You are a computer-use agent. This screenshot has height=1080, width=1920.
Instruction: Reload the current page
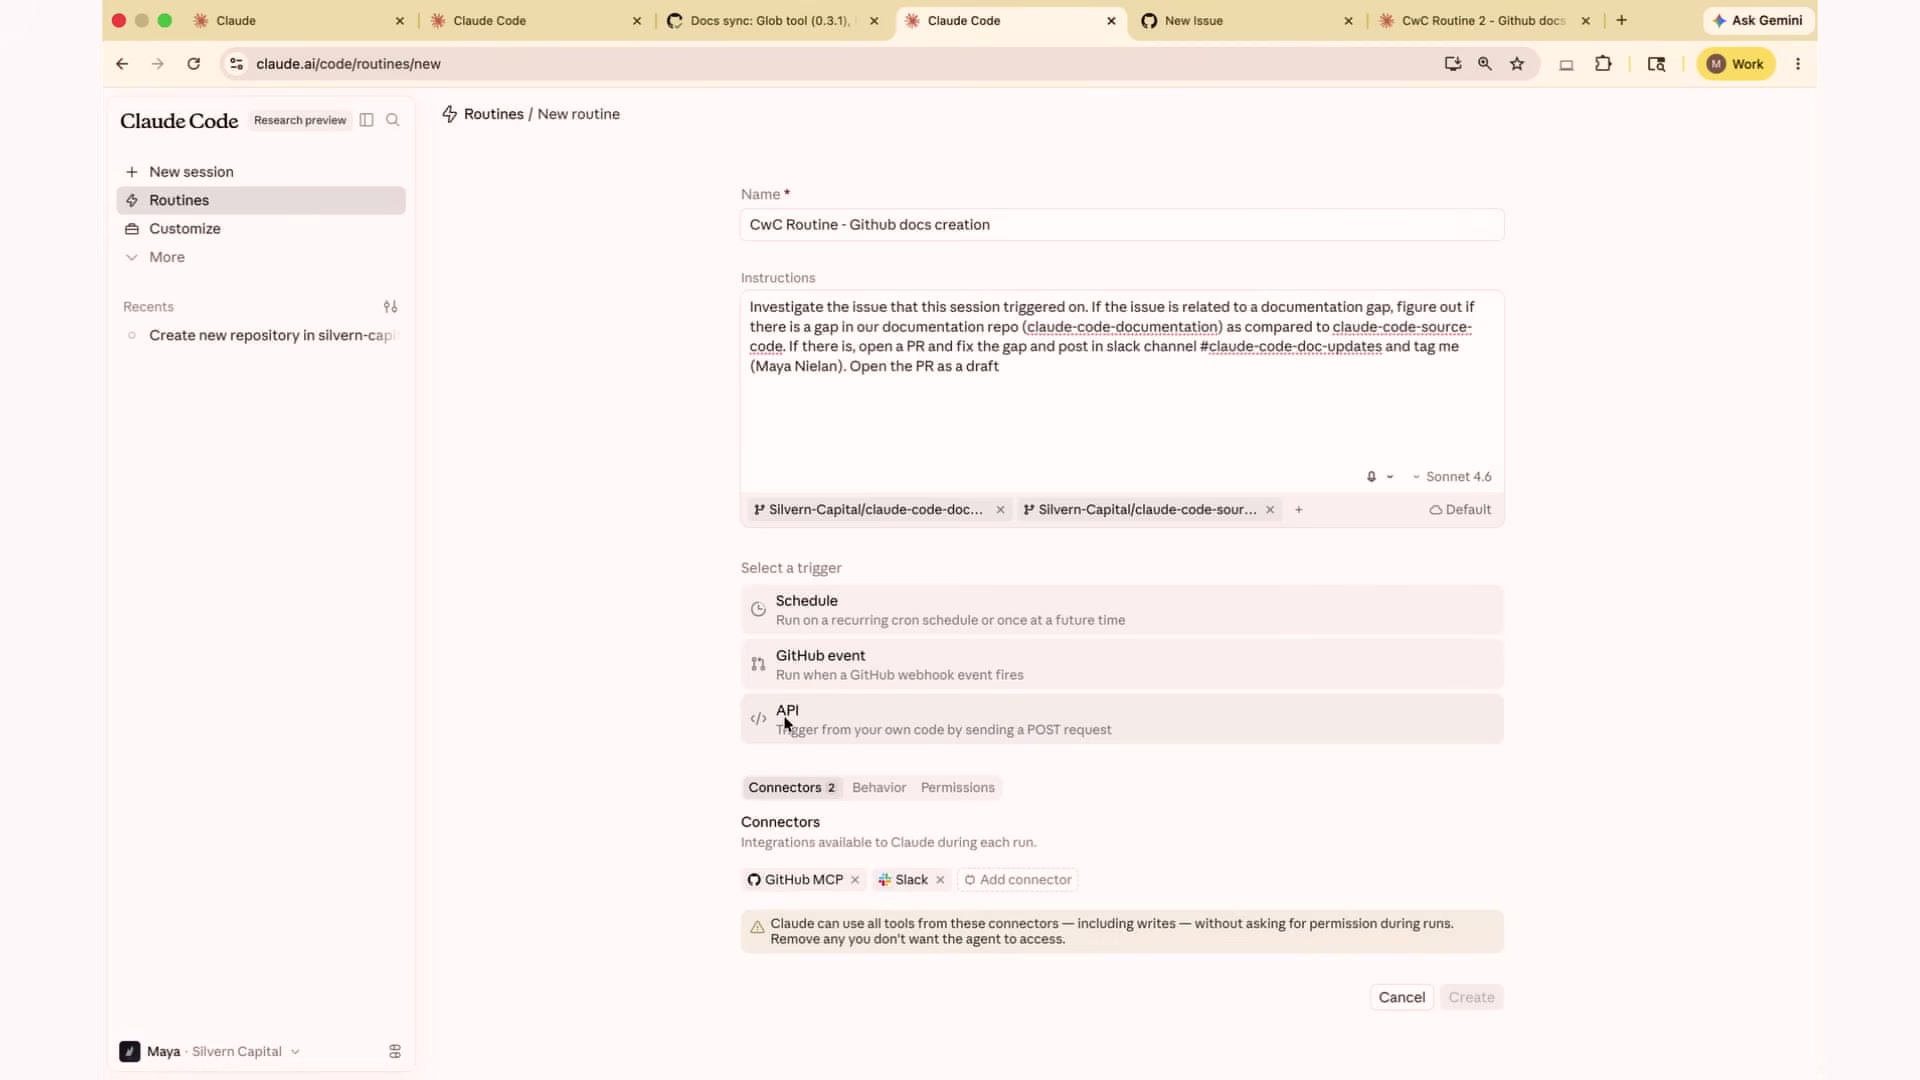coord(194,64)
